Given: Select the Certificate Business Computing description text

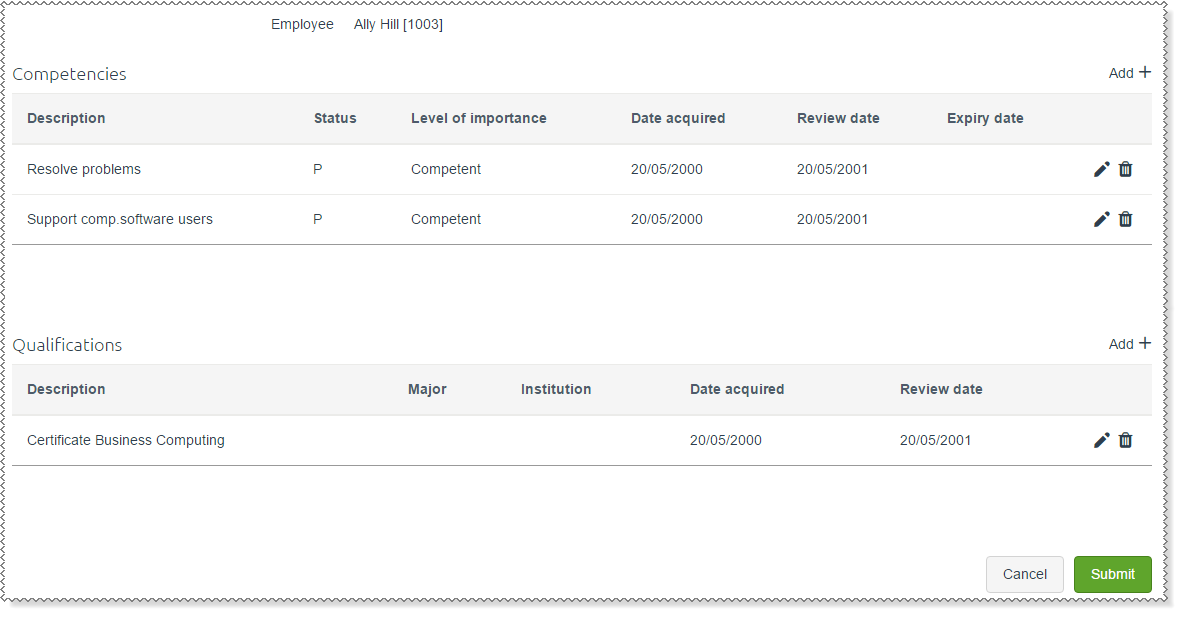Looking at the screenshot, I should pyautogui.click(x=126, y=440).
